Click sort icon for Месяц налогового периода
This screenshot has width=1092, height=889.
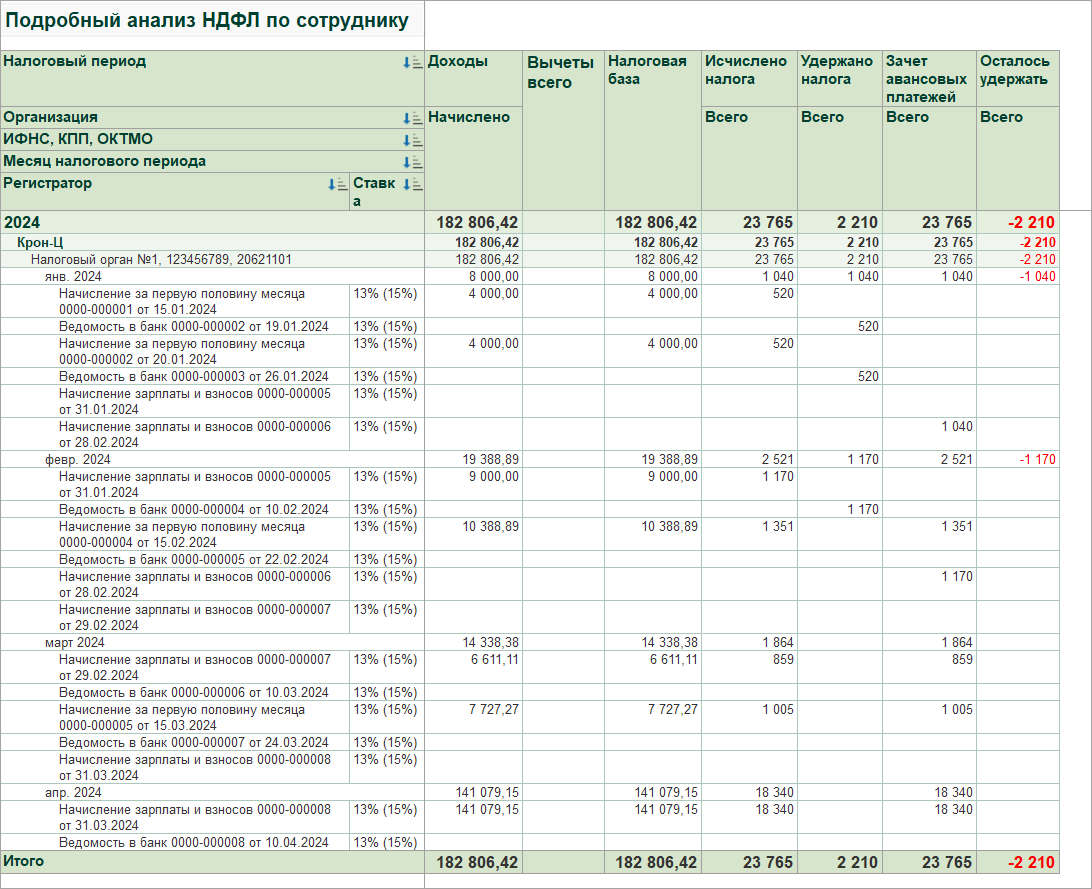point(412,162)
